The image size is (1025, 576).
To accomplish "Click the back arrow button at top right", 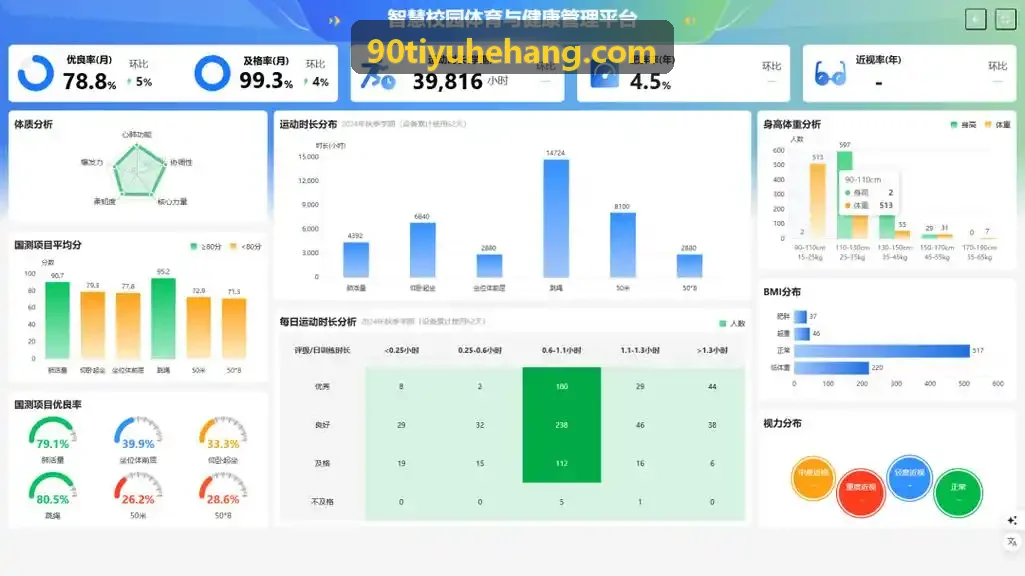I will point(975,19).
